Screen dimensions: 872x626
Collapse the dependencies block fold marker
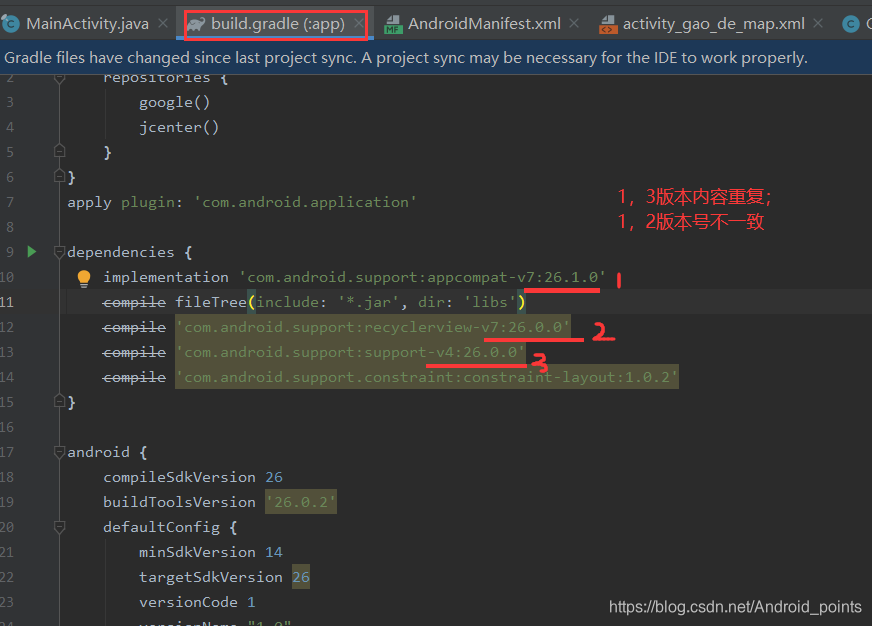click(x=60, y=252)
